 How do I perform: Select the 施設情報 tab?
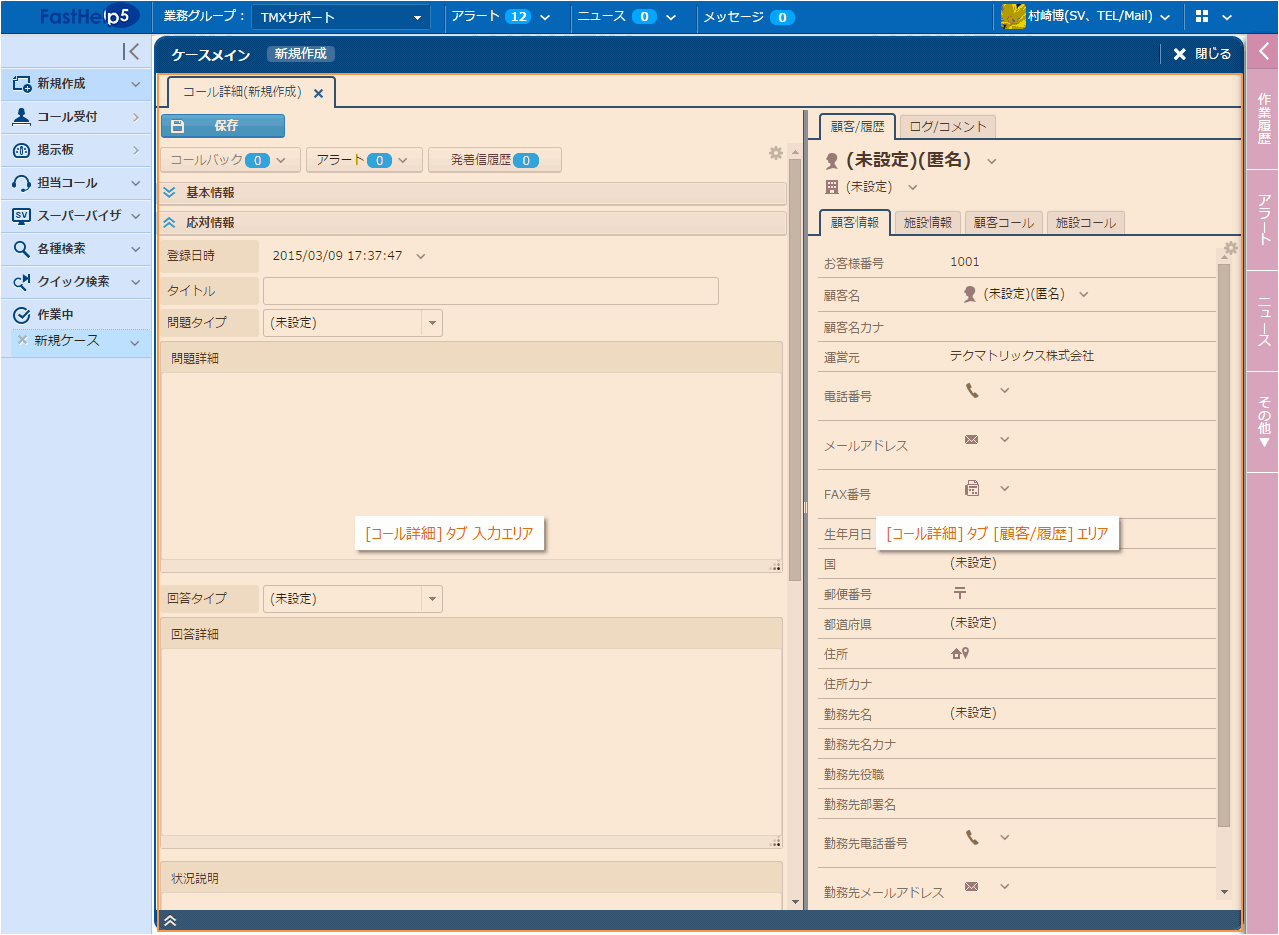coord(927,223)
